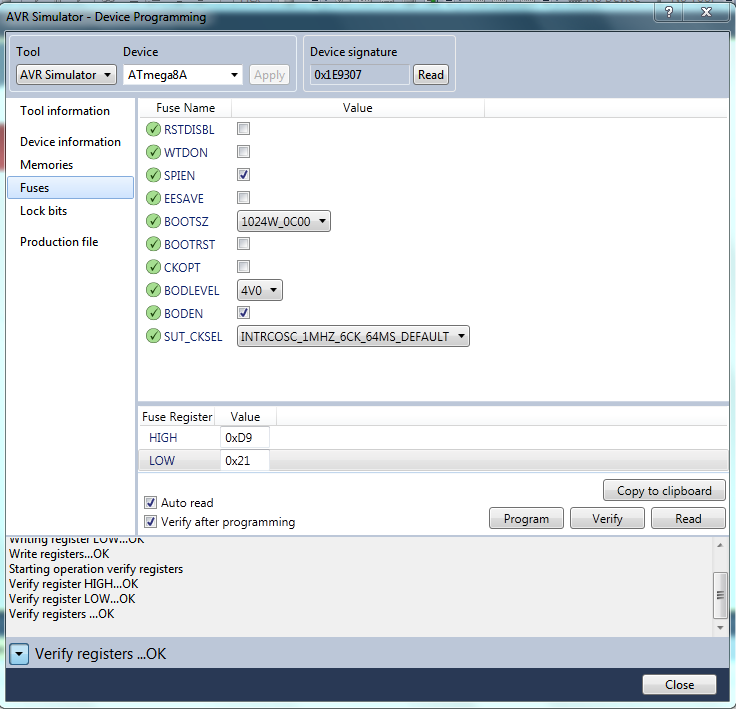736x709 pixels.
Task: Open the Device dropdown showing ATmega8A
Action: pos(183,75)
